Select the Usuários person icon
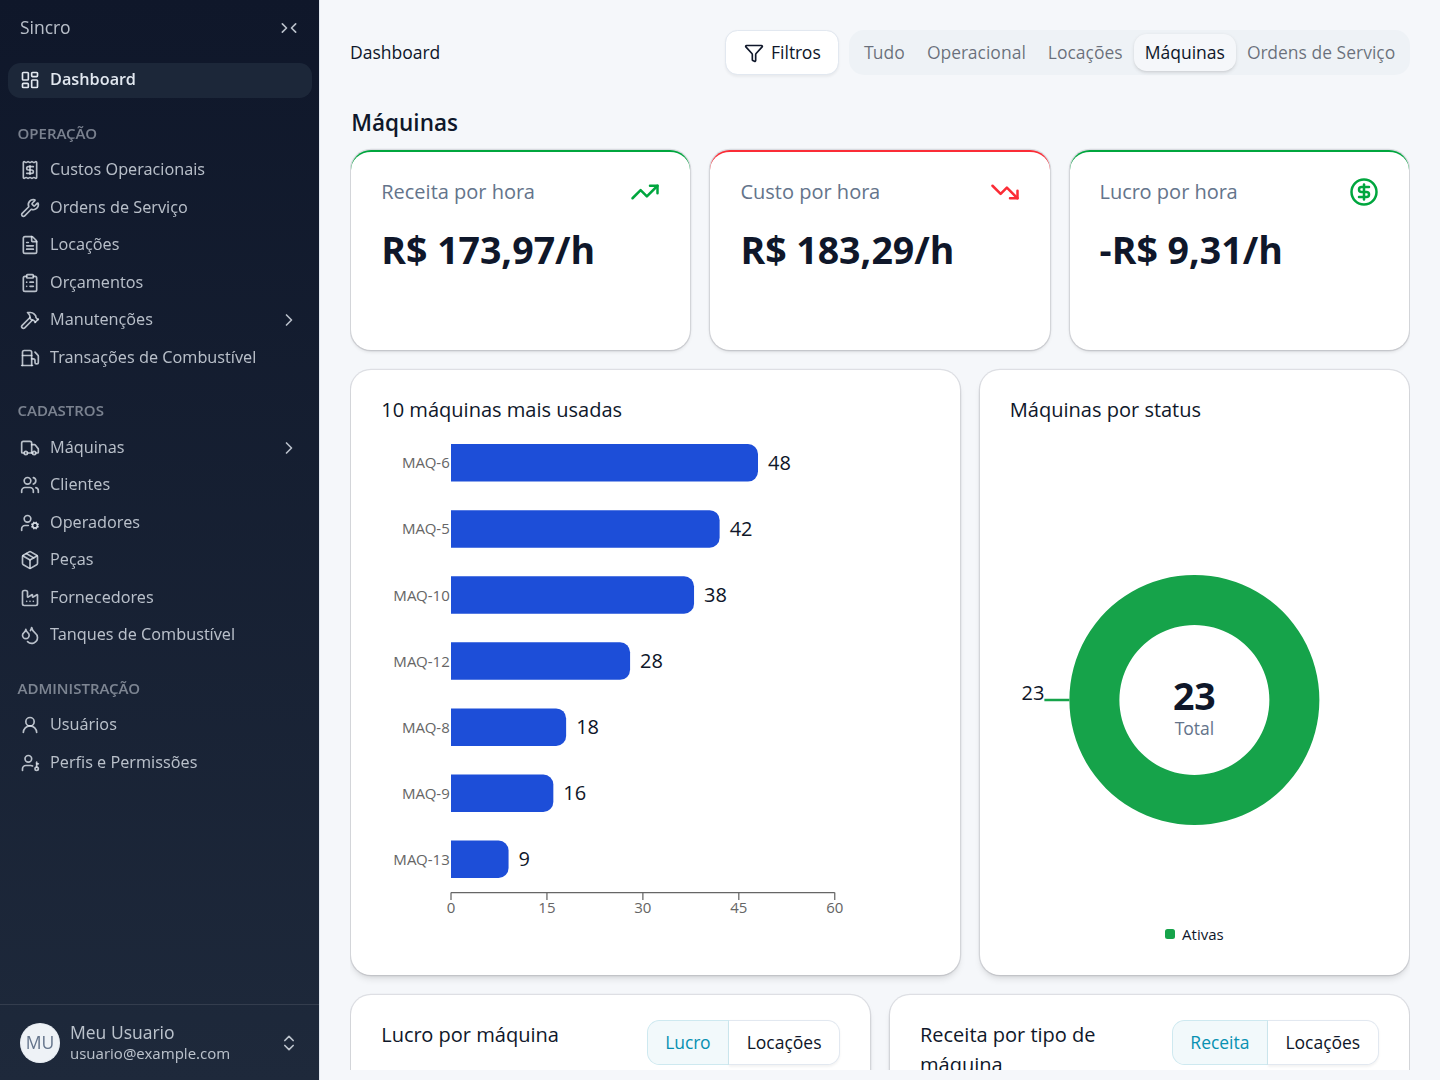 click(x=30, y=725)
